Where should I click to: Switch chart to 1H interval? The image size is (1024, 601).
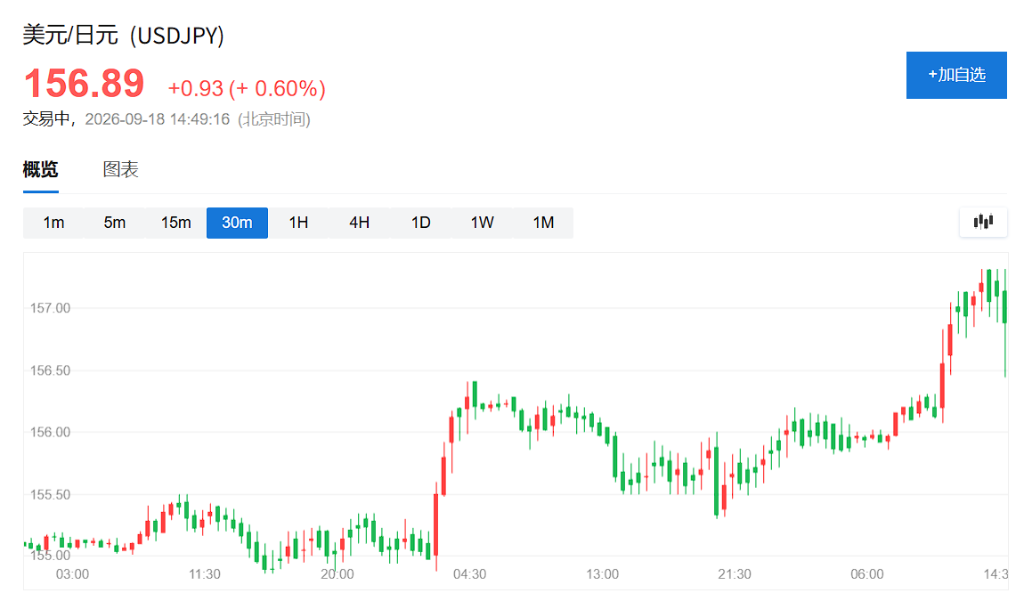tap(298, 223)
